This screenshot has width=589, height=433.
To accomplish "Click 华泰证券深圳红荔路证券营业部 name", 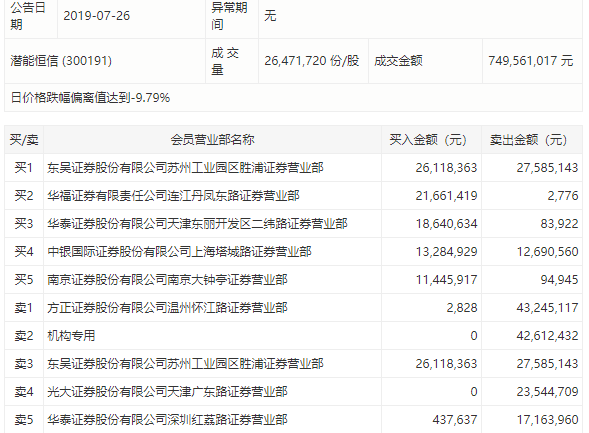I will point(167,419).
